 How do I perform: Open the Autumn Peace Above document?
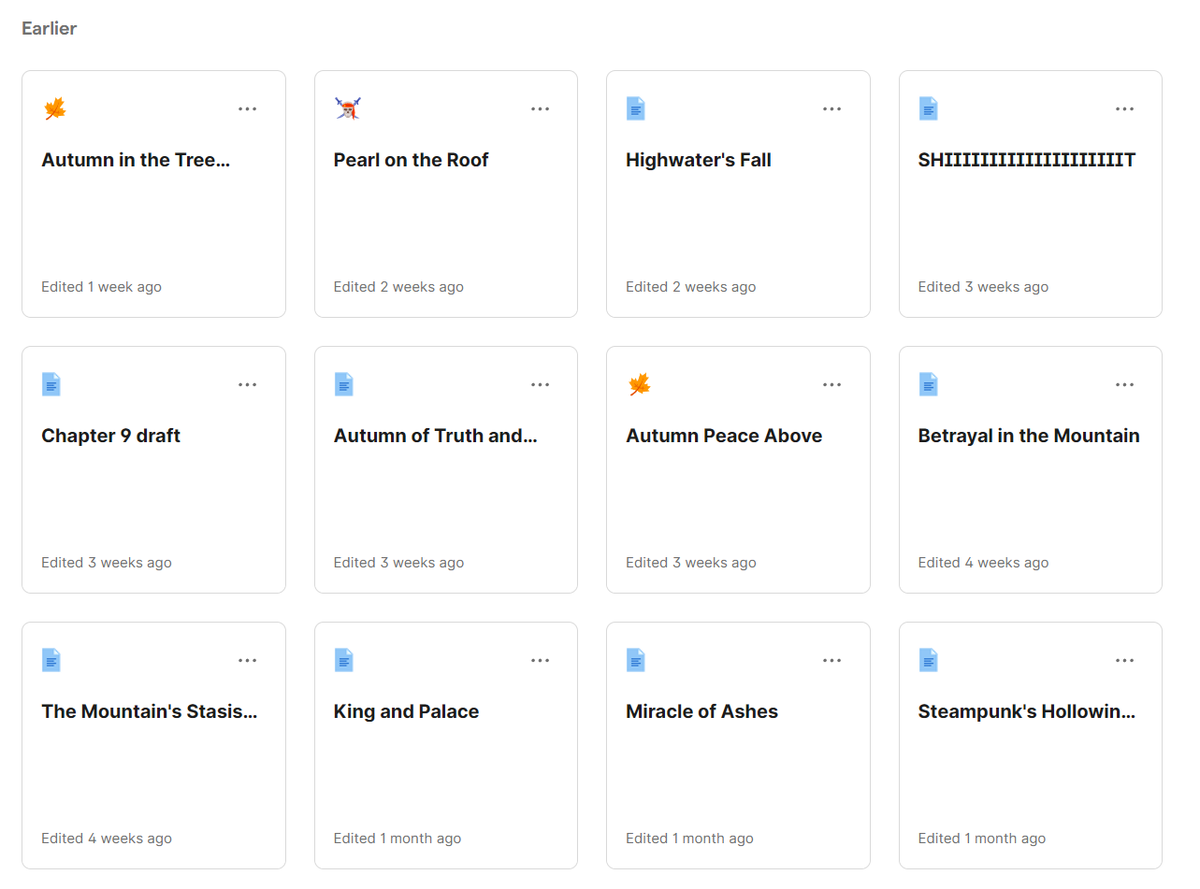724,436
